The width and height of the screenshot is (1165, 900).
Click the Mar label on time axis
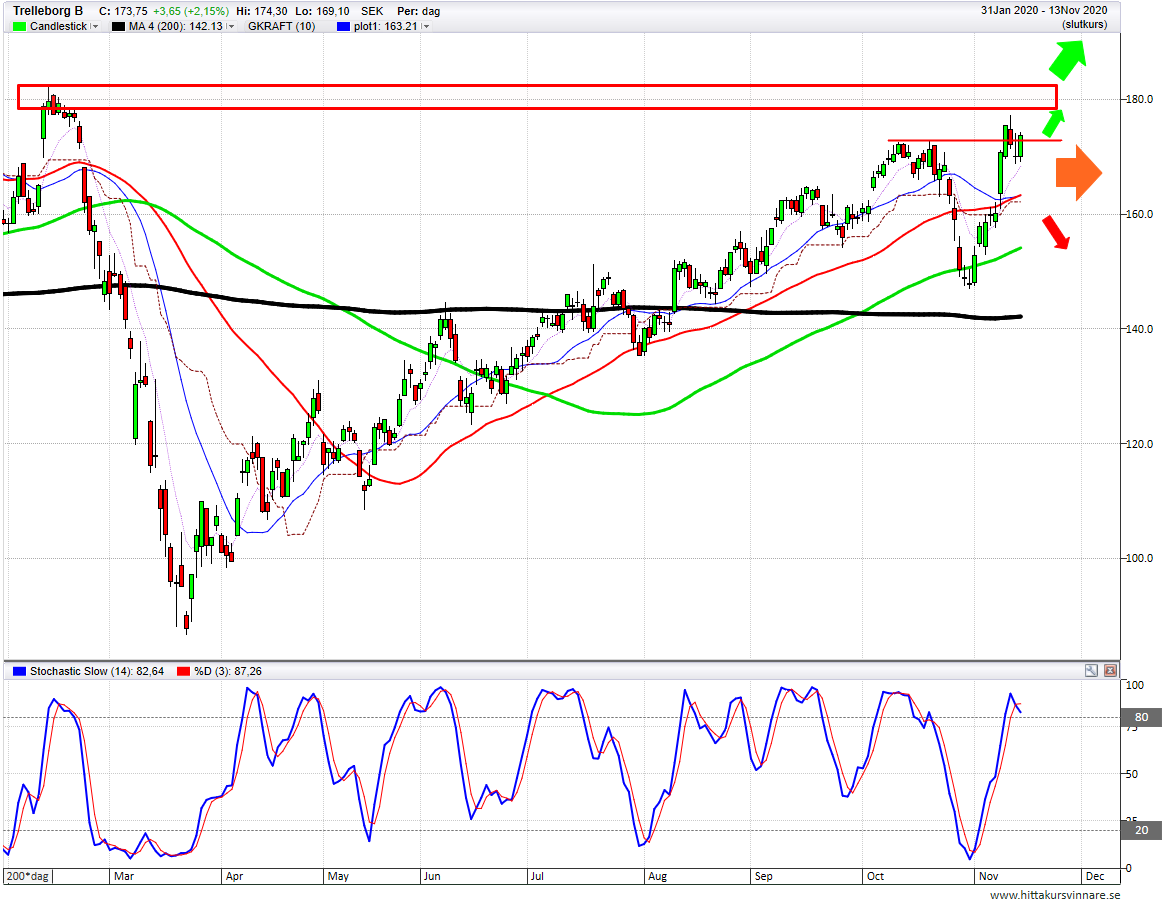tap(124, 876)
